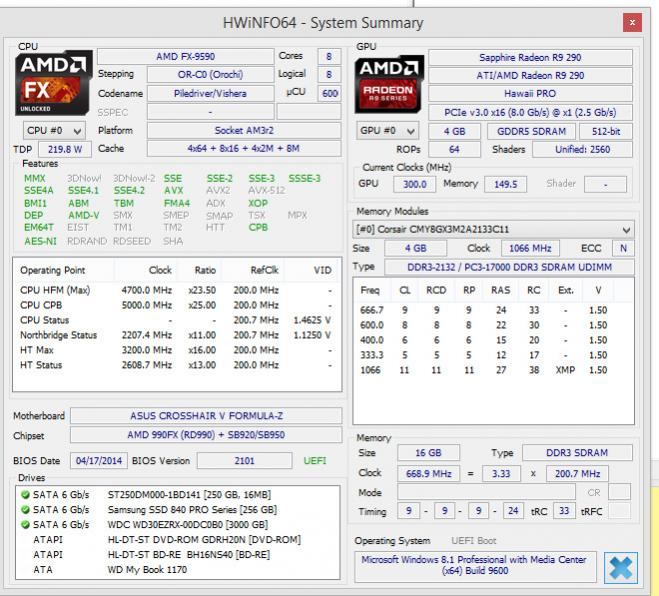Close the HWiNFO64 System Summary window
The height and width of the screenshot is (596, 659).
point(632,23)
